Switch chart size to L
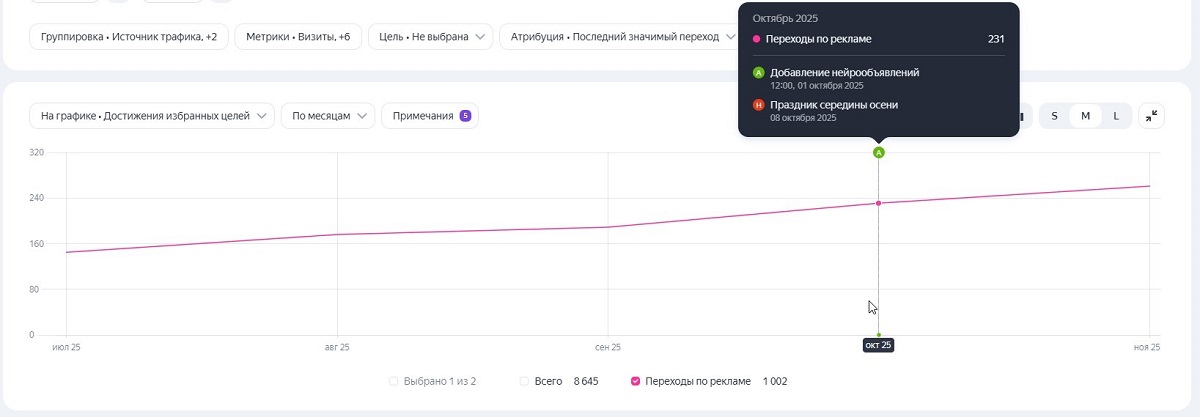1200x417 pixels. point(1116,116)
